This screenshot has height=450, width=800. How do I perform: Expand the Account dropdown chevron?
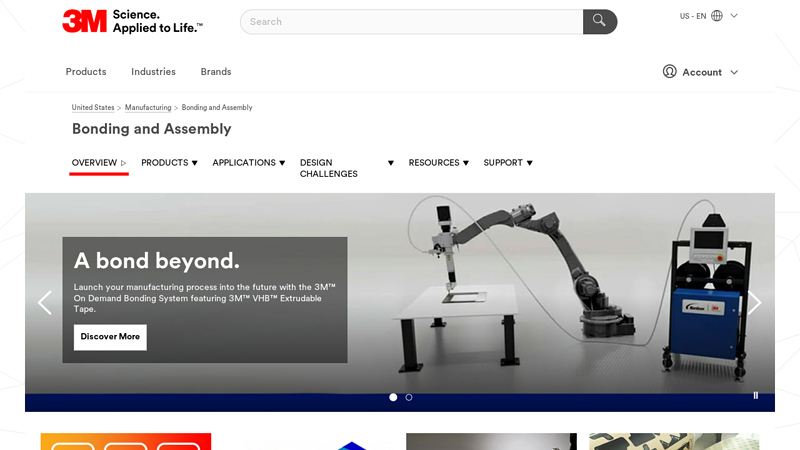click(x=734, y=72)
